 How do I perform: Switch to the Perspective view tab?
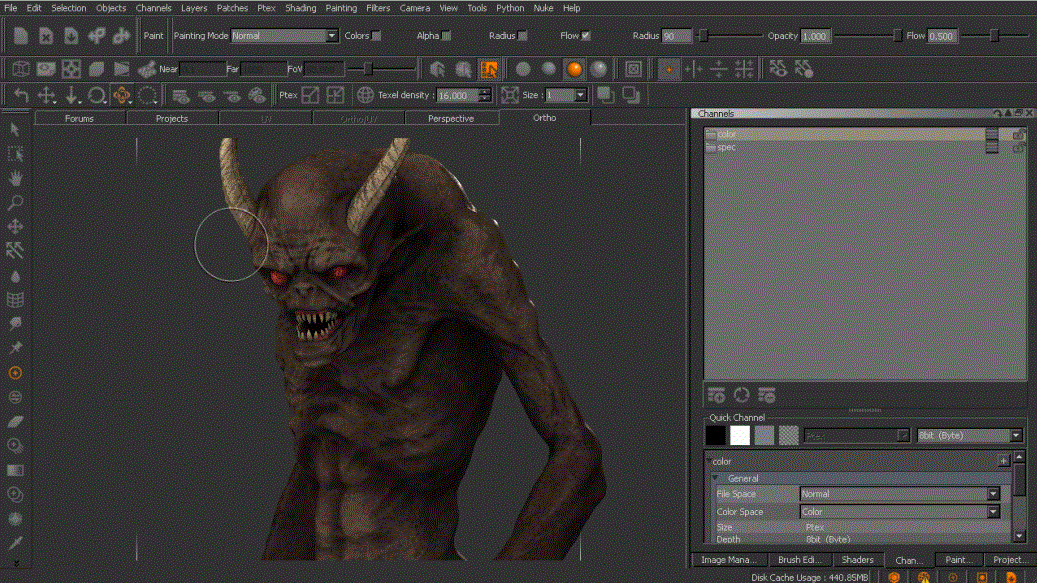[x=451, y=118]
